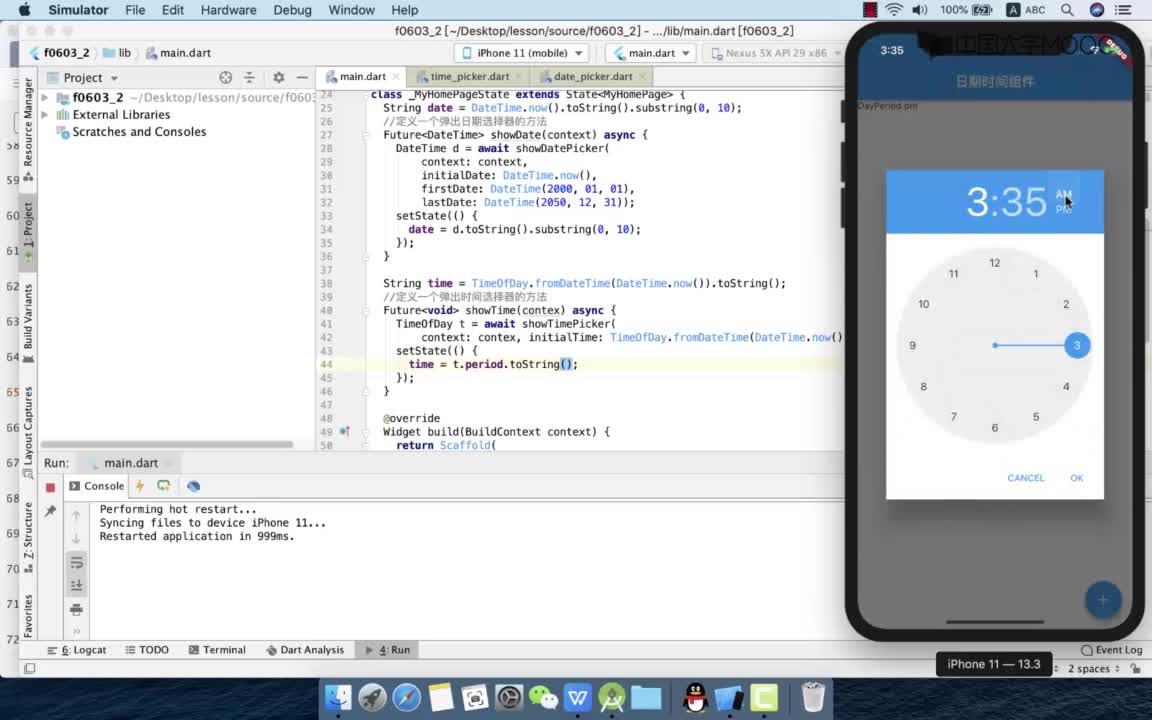
Task: Expand the f0603_2 project folder
Action: 45,97
